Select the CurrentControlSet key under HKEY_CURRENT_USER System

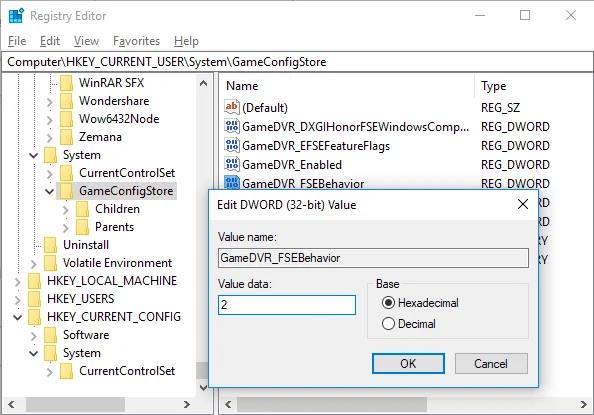click(127, 173)
